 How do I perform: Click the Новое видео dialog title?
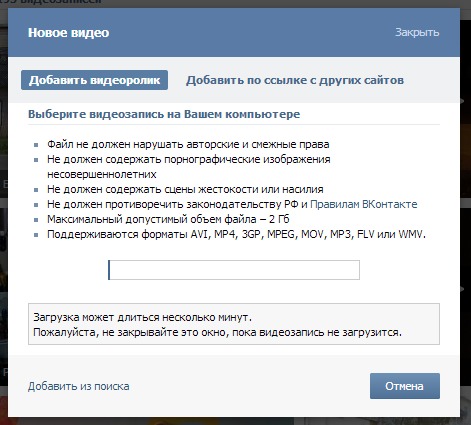(x=68, y=33)
